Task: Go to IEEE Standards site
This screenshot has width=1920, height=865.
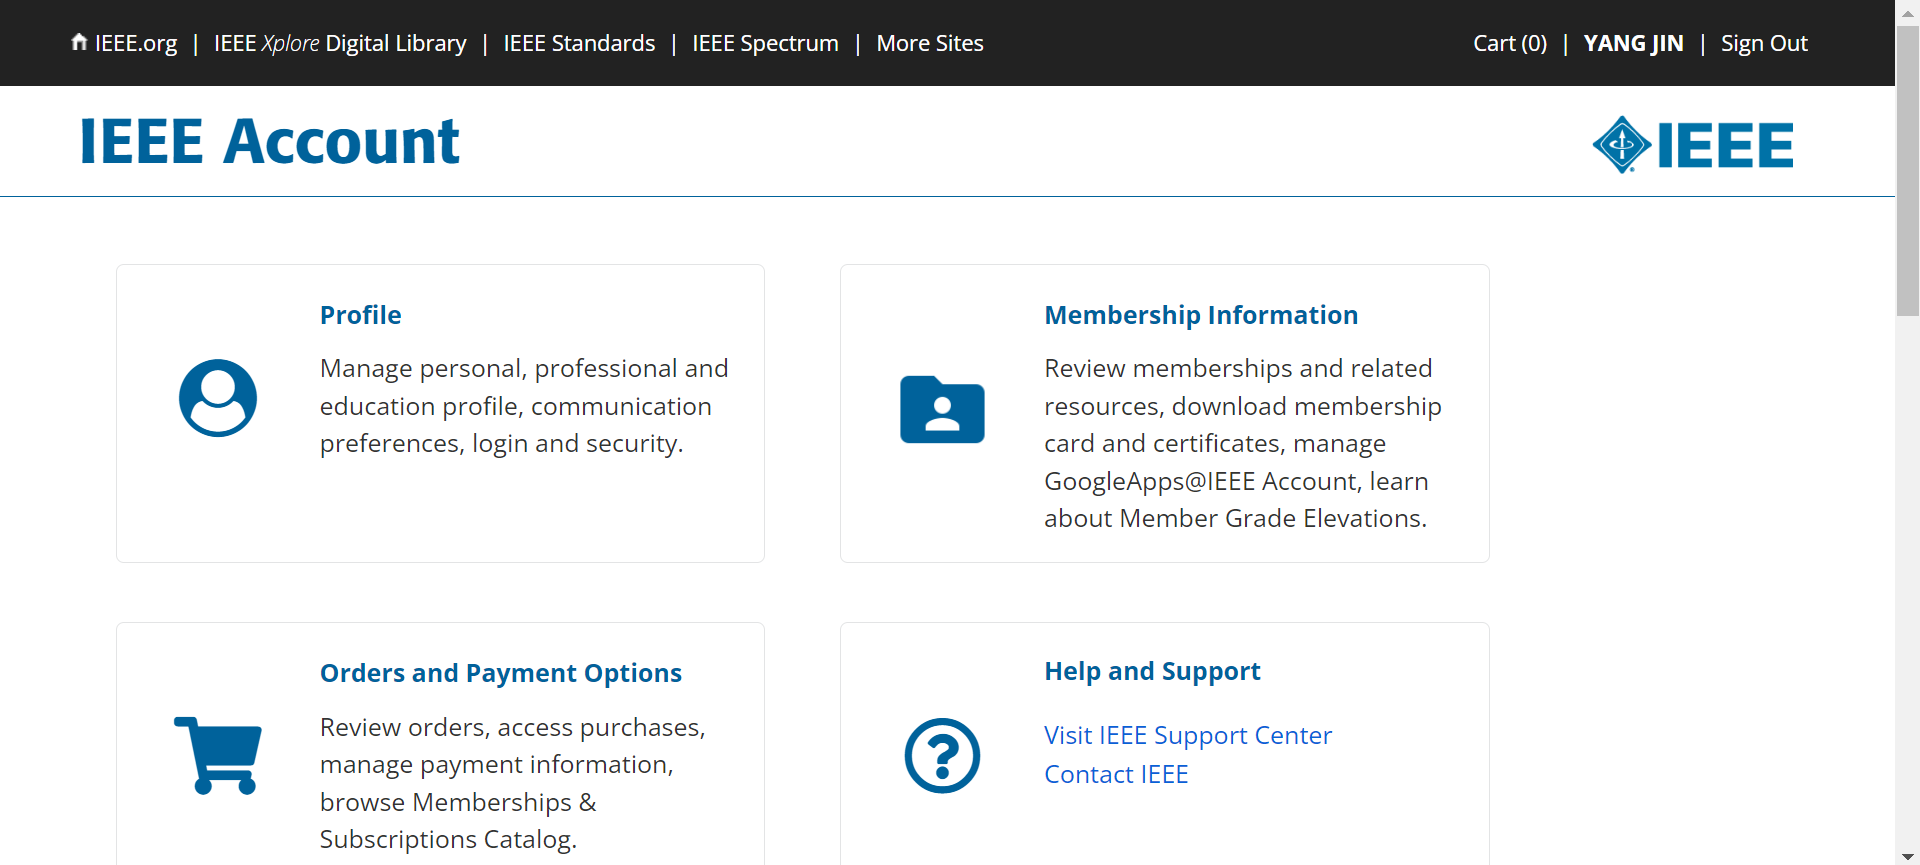Action: (579, 43)
